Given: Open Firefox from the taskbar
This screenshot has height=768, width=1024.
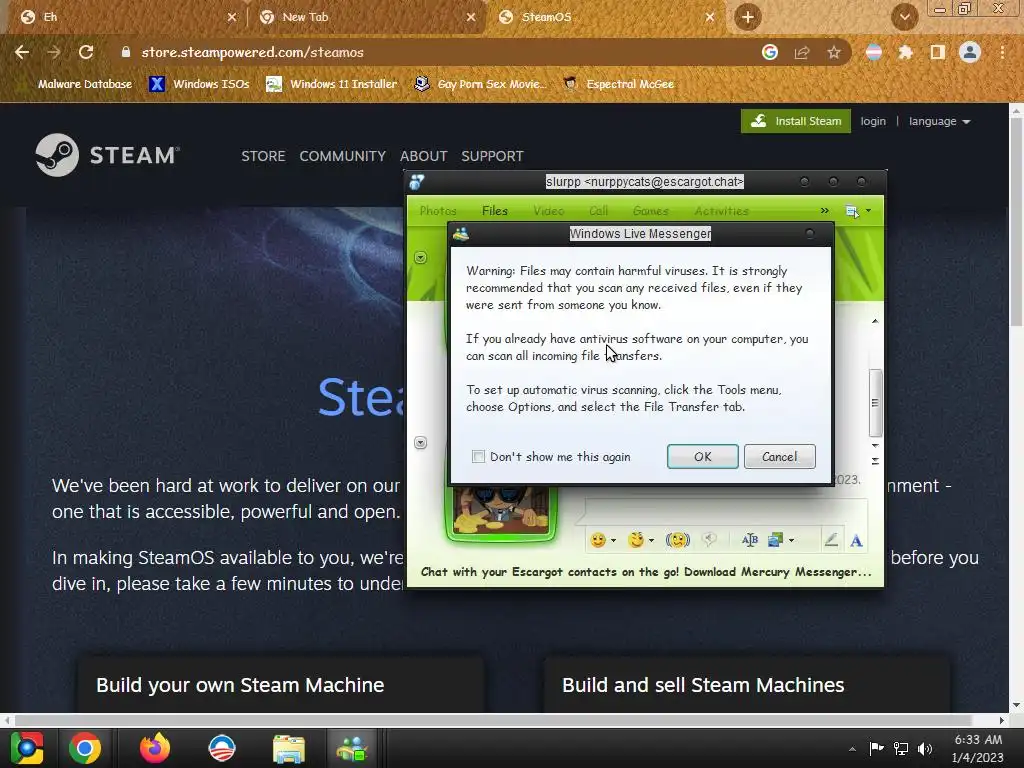Looking at the screenshot, I should [x=155, y=748].
